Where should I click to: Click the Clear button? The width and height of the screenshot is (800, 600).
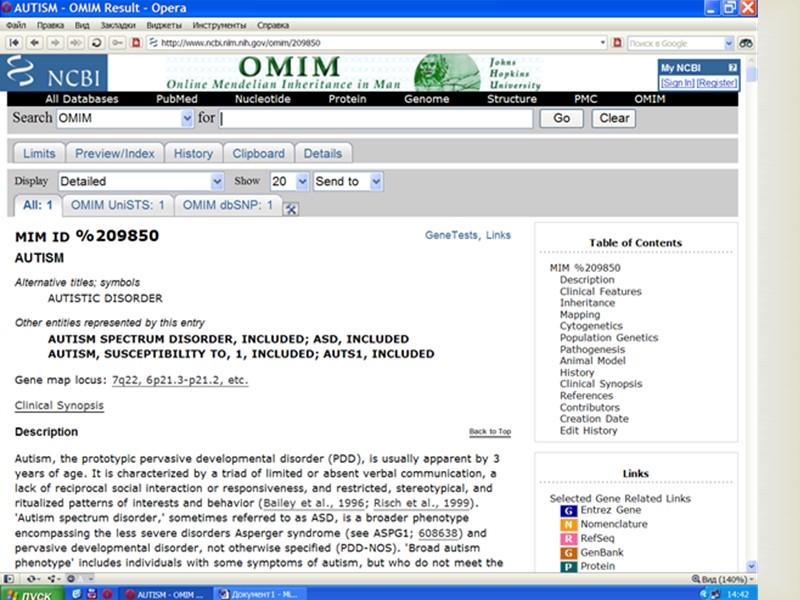pyautogui.click(x=614, y=118)
